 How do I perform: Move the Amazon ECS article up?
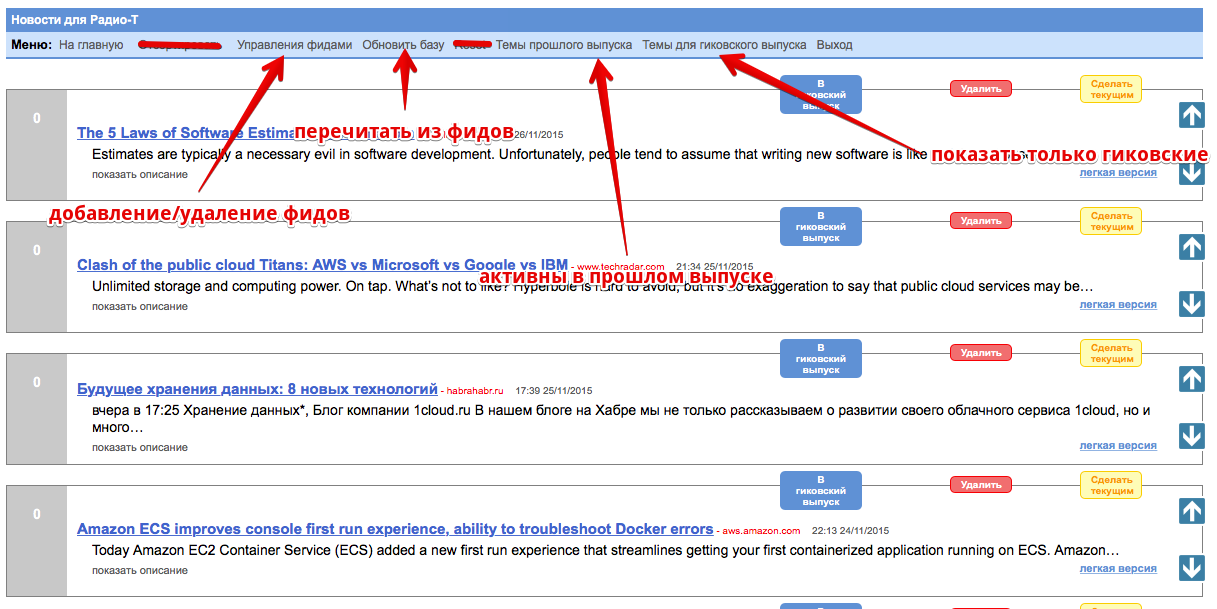[1191, 511]
